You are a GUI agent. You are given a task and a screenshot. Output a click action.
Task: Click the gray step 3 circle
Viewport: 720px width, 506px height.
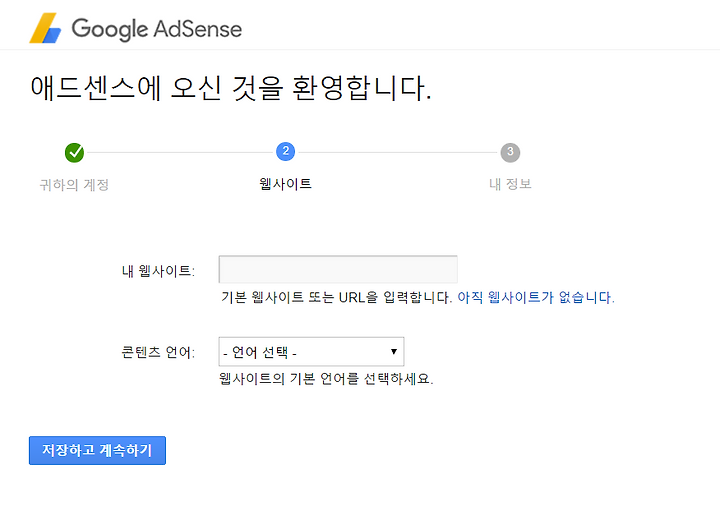[510, 152]
